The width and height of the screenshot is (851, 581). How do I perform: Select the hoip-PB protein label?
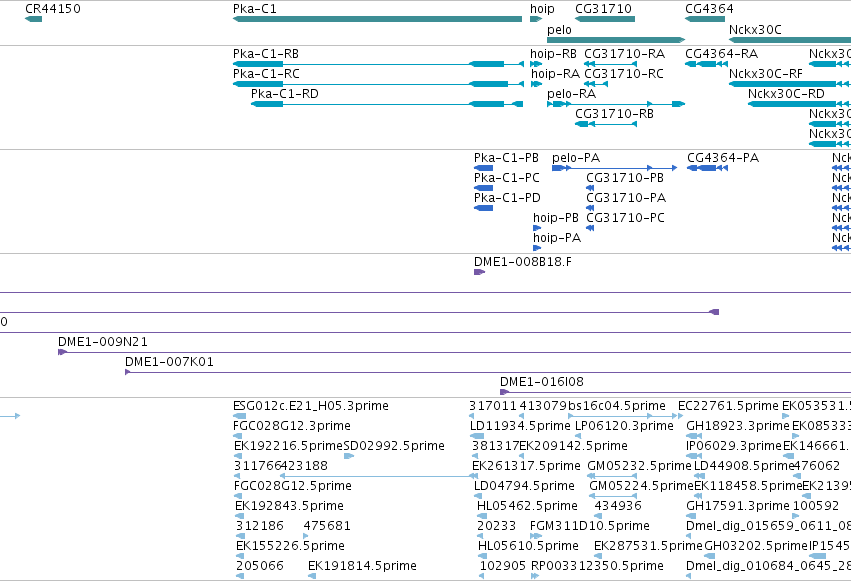(556, 218)
